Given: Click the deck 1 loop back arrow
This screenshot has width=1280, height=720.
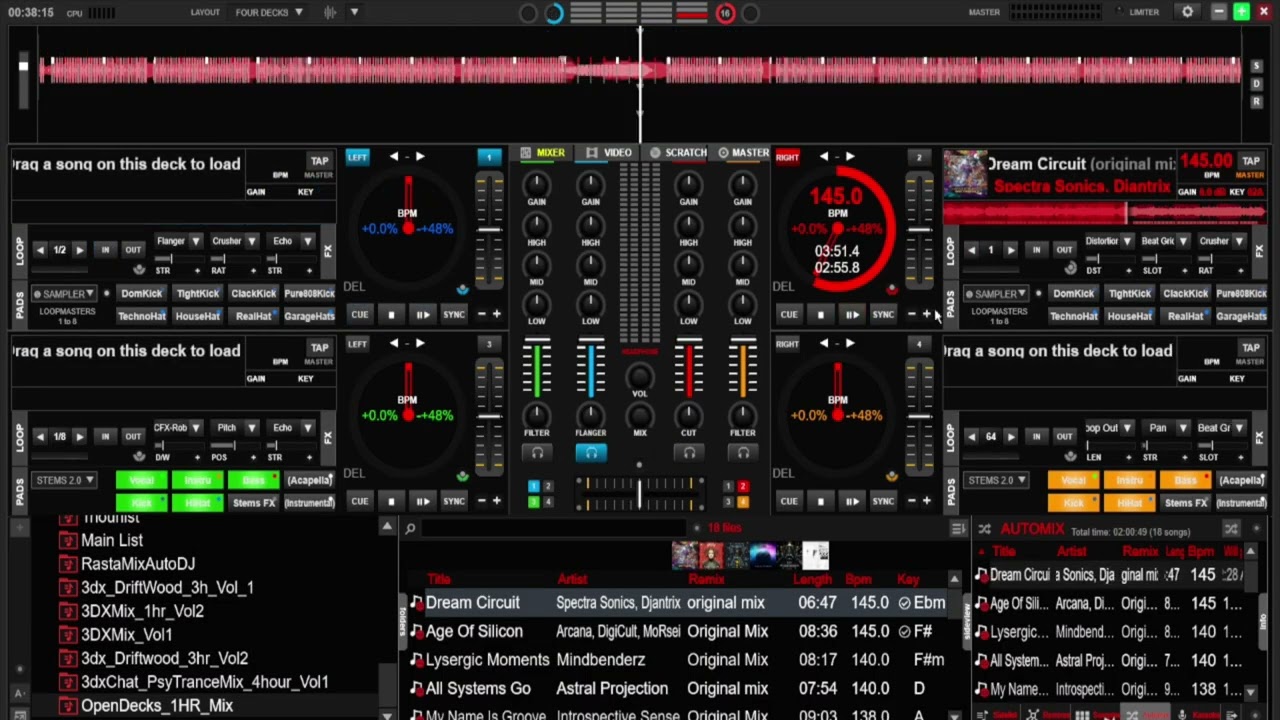Looking at the screenshot, I should tap(40, 249).
